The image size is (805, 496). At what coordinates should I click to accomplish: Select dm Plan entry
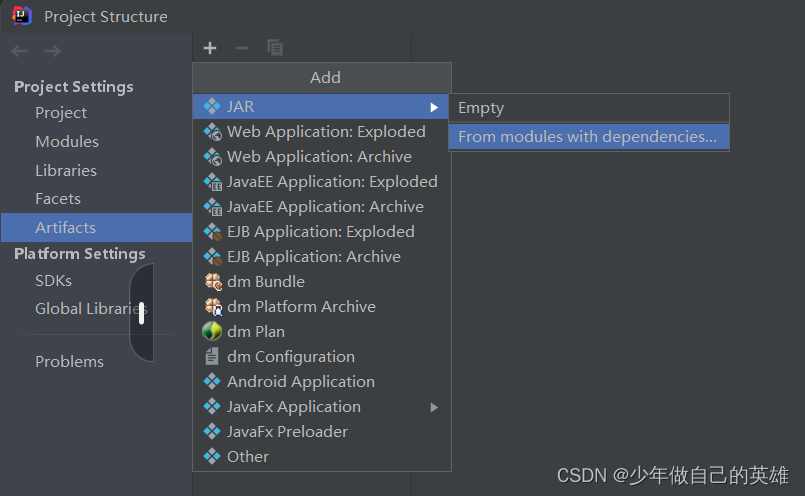tap(322, 332)
